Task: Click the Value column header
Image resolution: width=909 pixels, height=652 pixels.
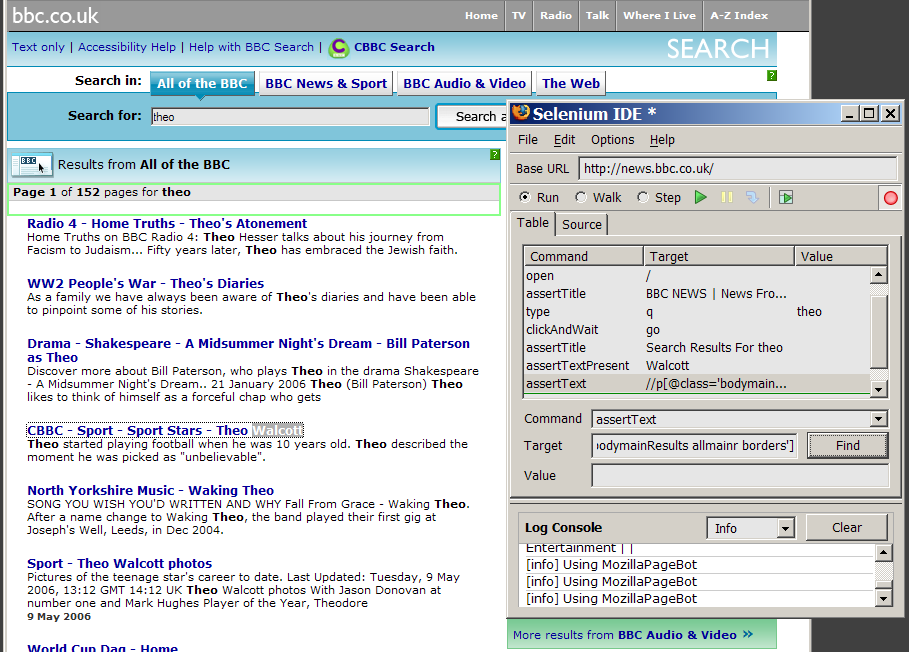Action: [841, 256]
